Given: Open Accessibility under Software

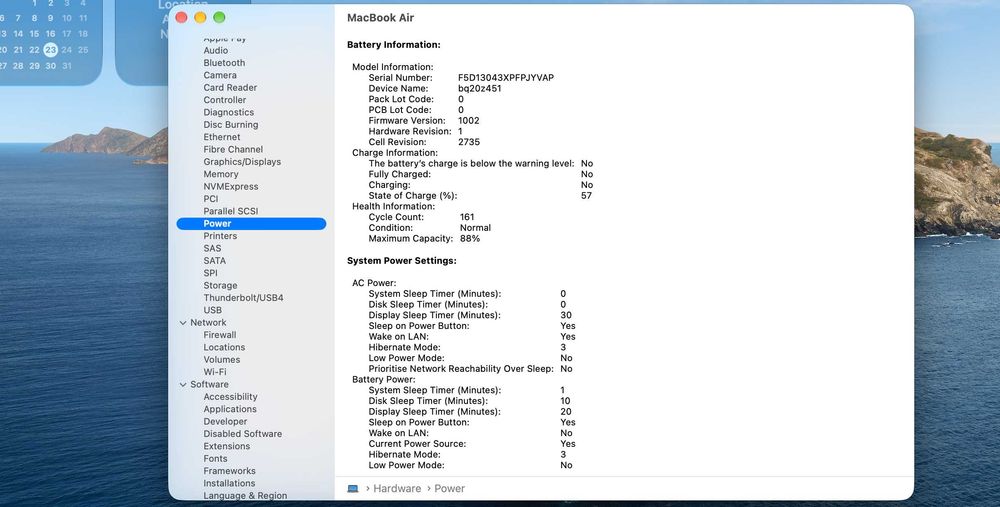Looking at the screenshot, I should pos(230,397).
